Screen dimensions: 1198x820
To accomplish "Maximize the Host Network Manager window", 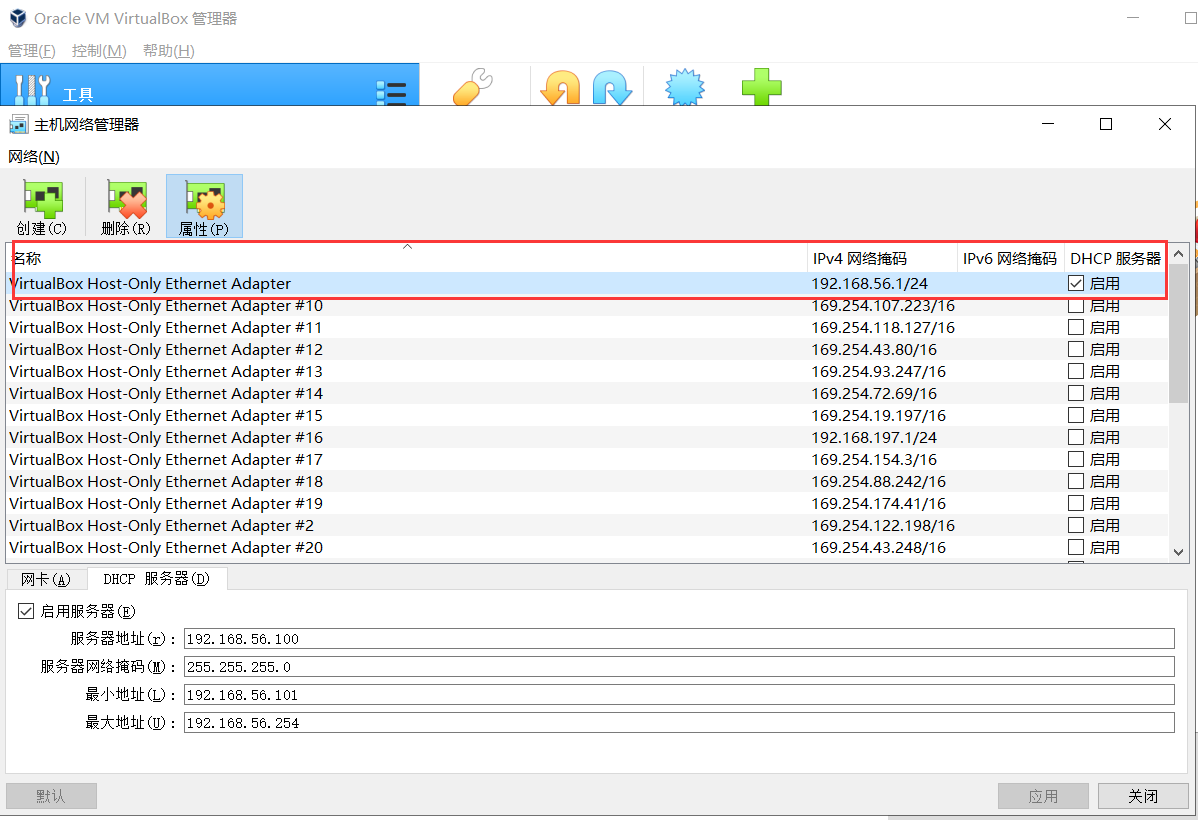I will pos(1106,124).
